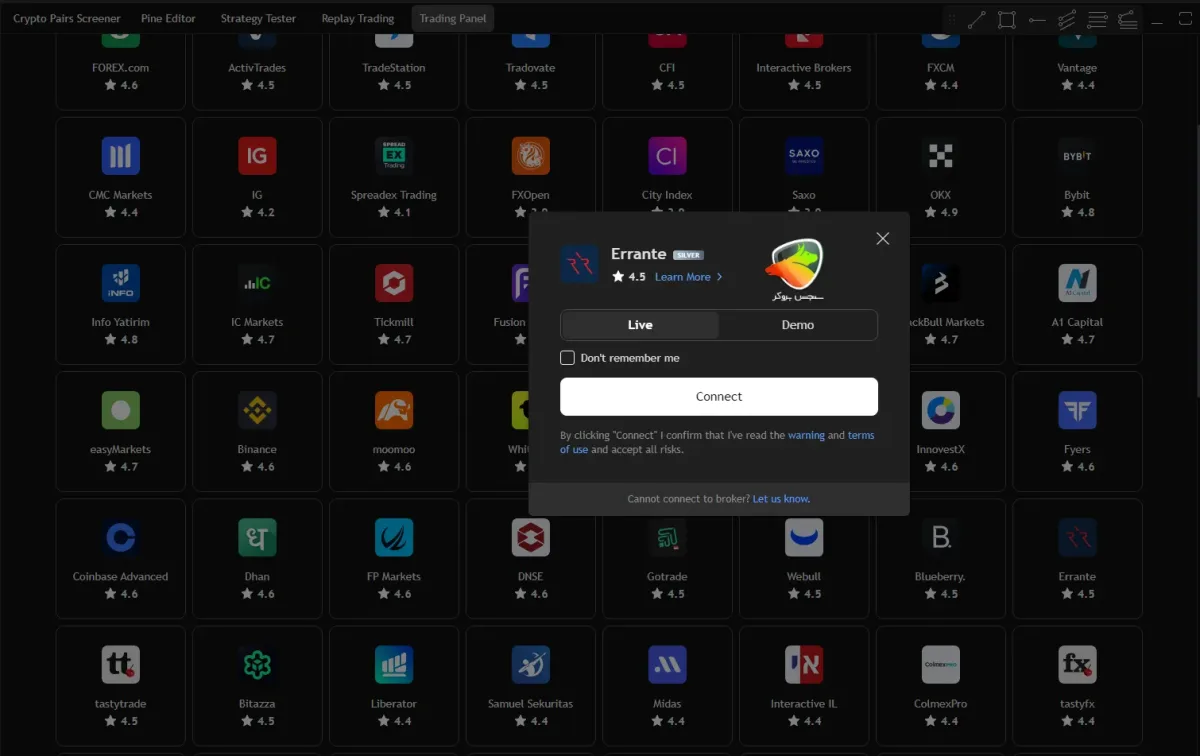This screenshot has height=756, width=1200.
Task: Pick the DNSE broker icon
Action: tap(530, 537)
